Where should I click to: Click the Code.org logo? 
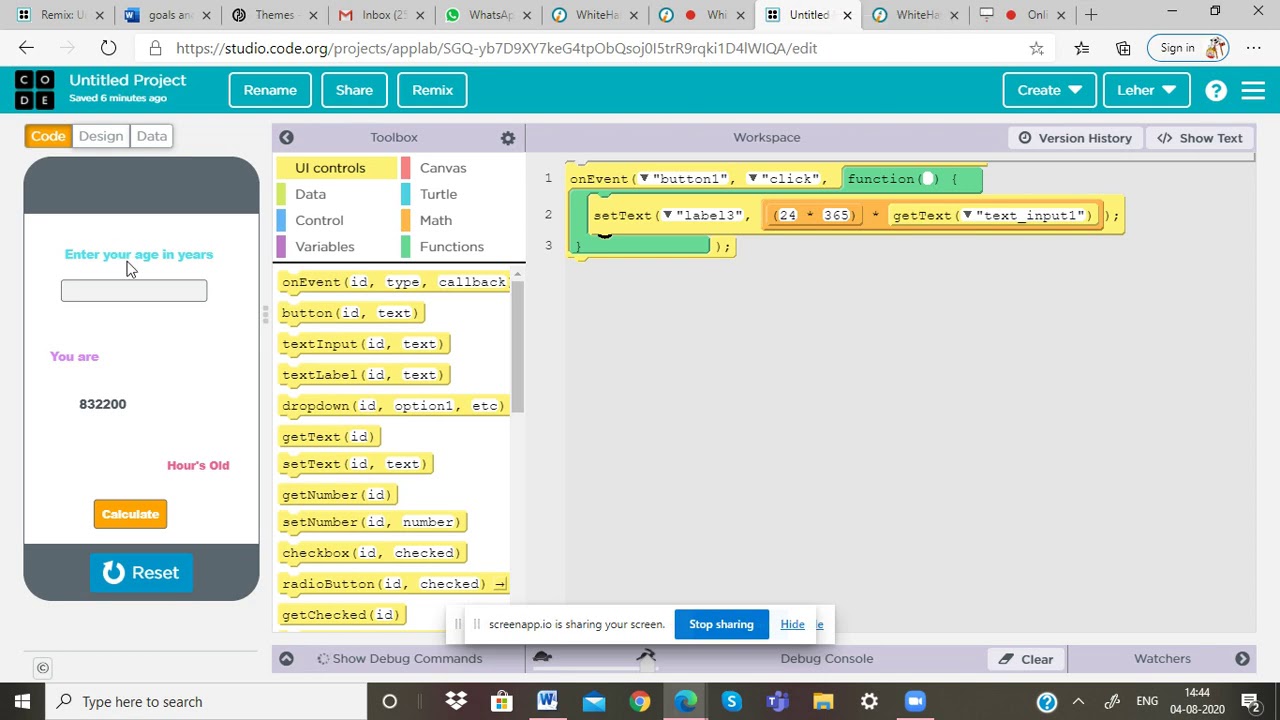[x=35, y=90]
